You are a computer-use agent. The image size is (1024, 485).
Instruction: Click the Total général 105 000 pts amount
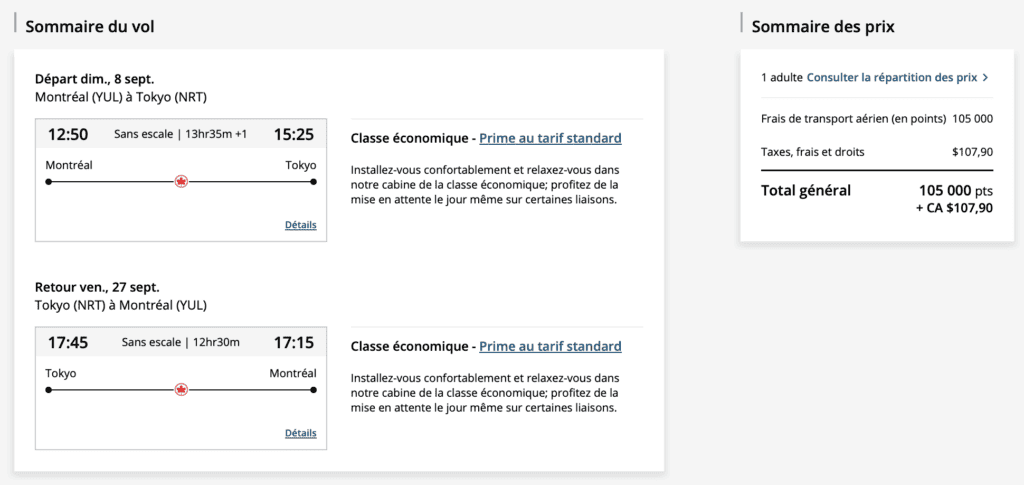[955, 190]
